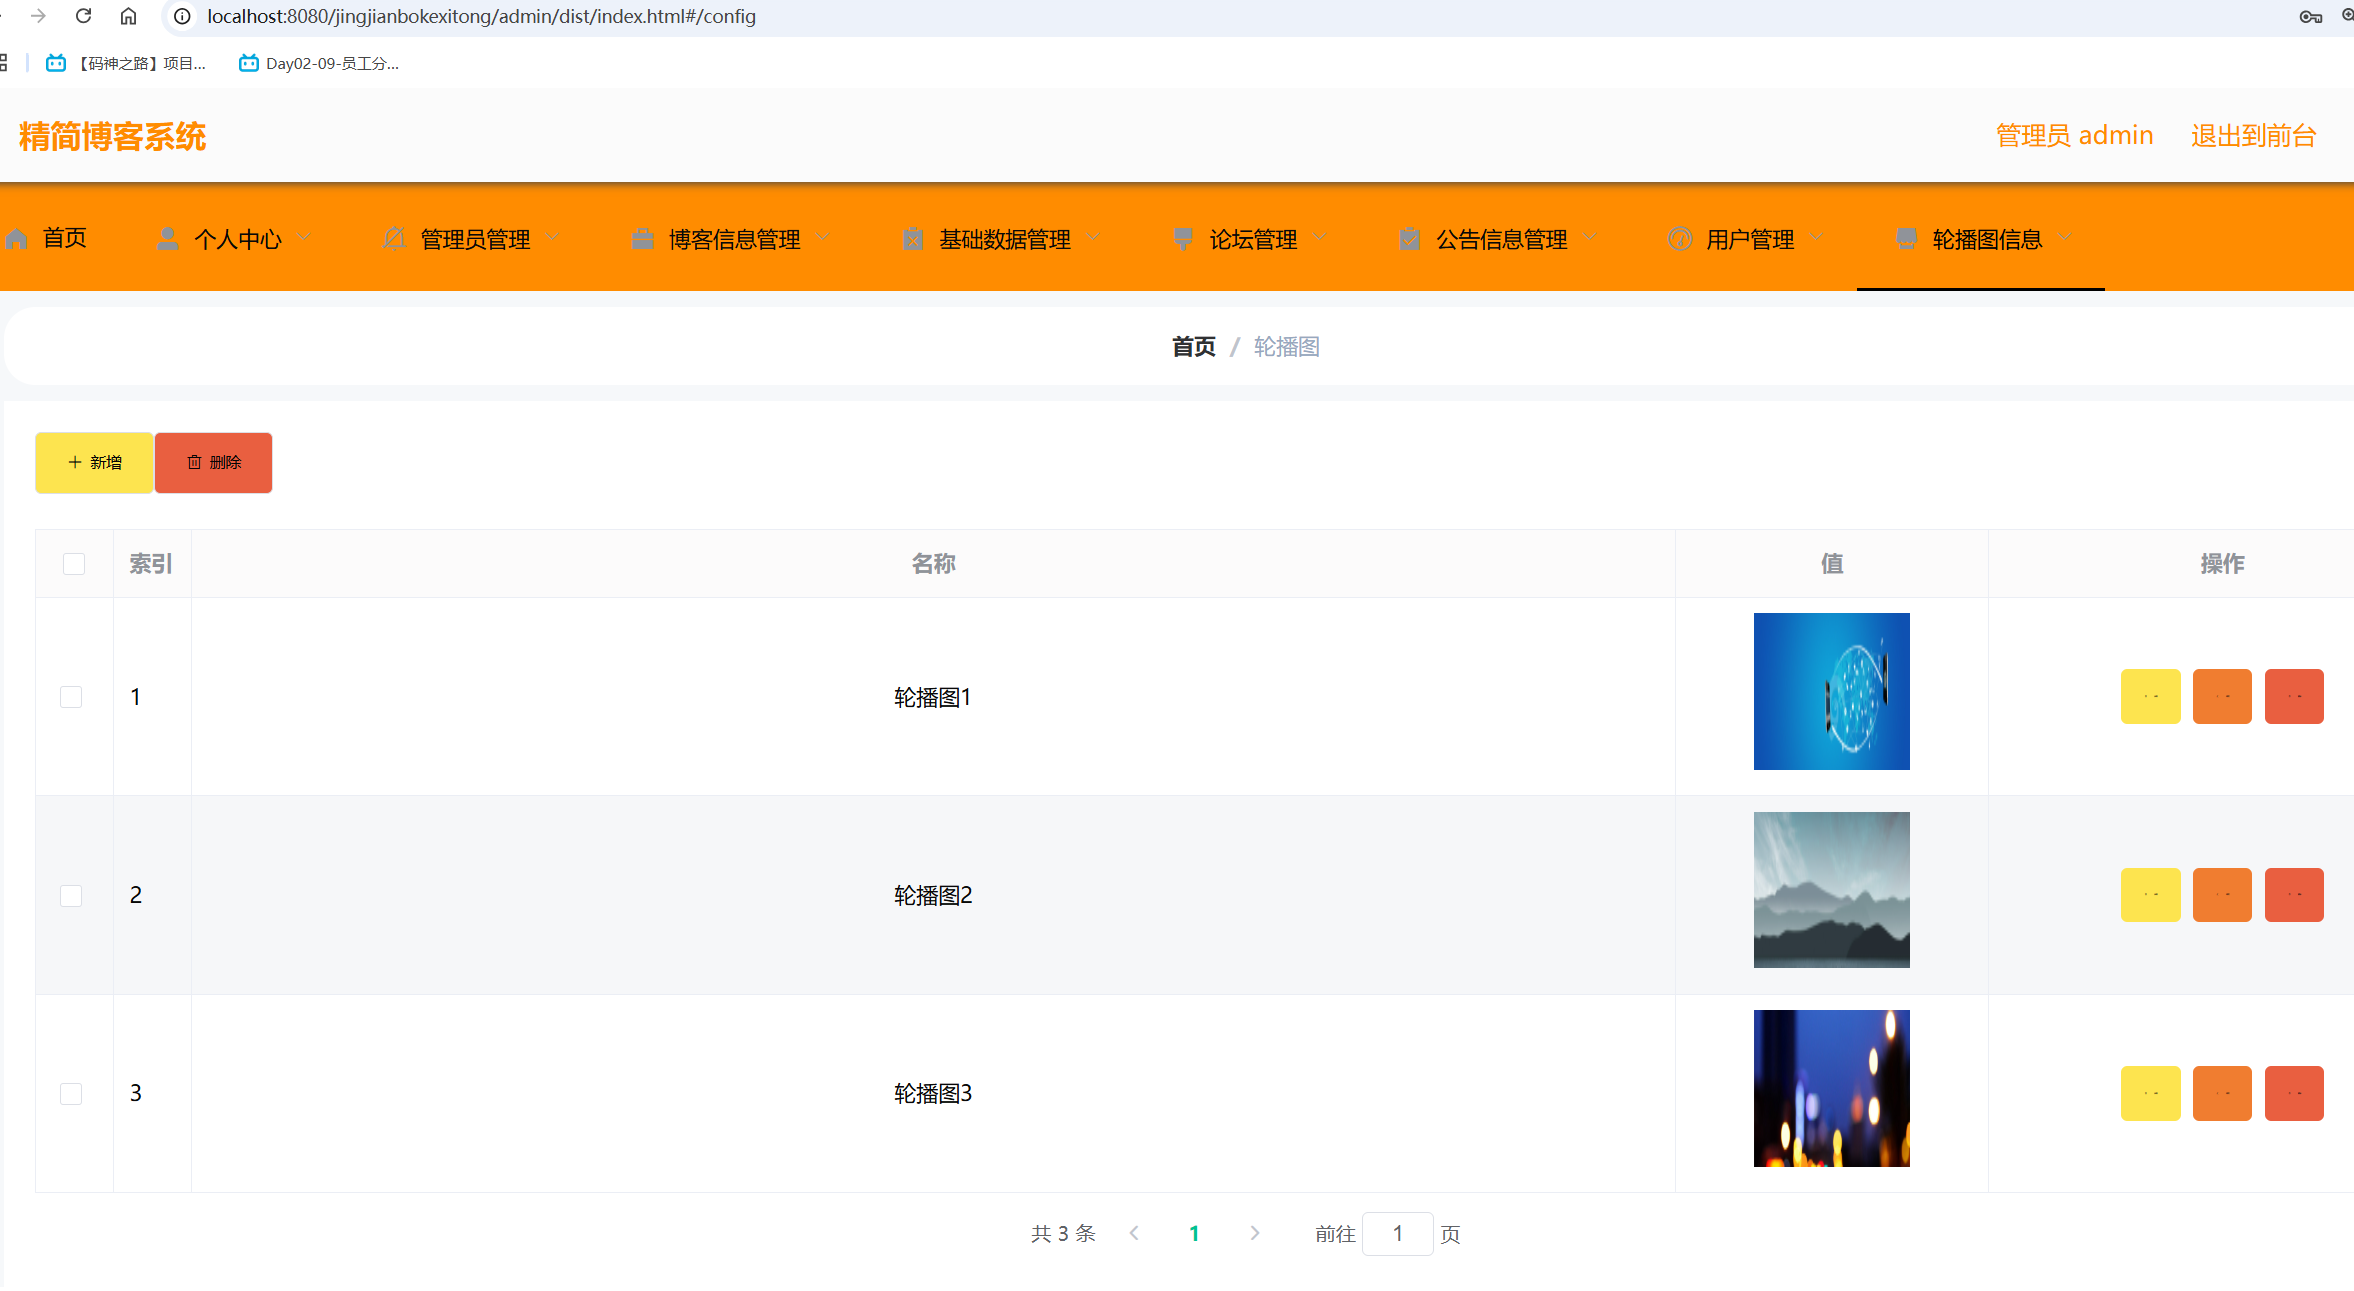
Task: Click the icon beside 轮播图信息
Action: 1906,239
